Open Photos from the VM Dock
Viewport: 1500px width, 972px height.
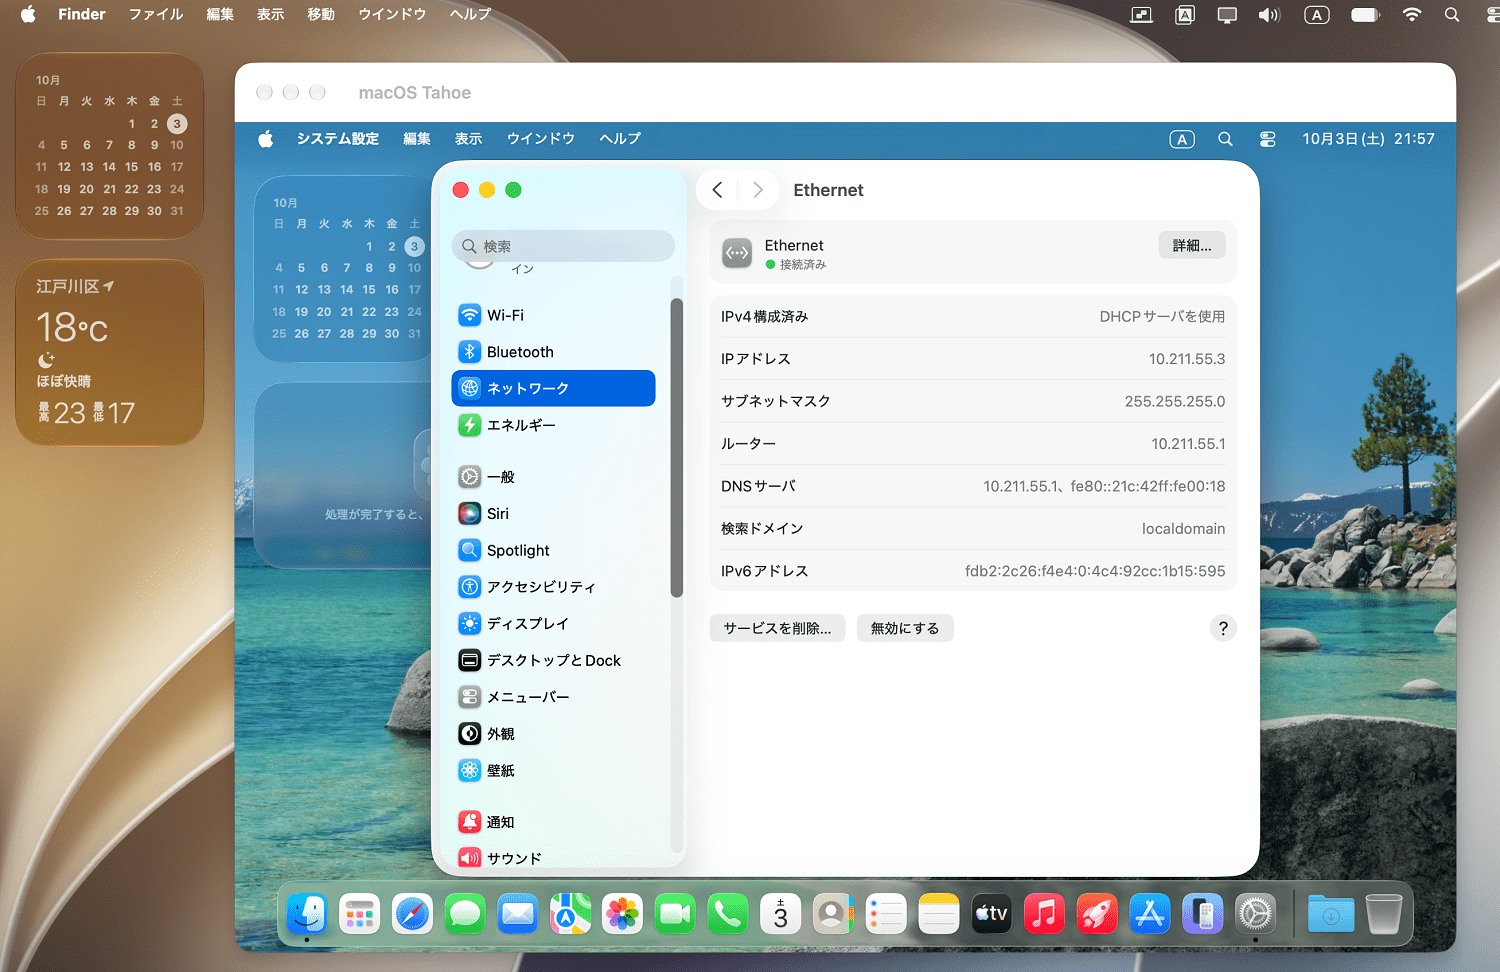[622, 913]
